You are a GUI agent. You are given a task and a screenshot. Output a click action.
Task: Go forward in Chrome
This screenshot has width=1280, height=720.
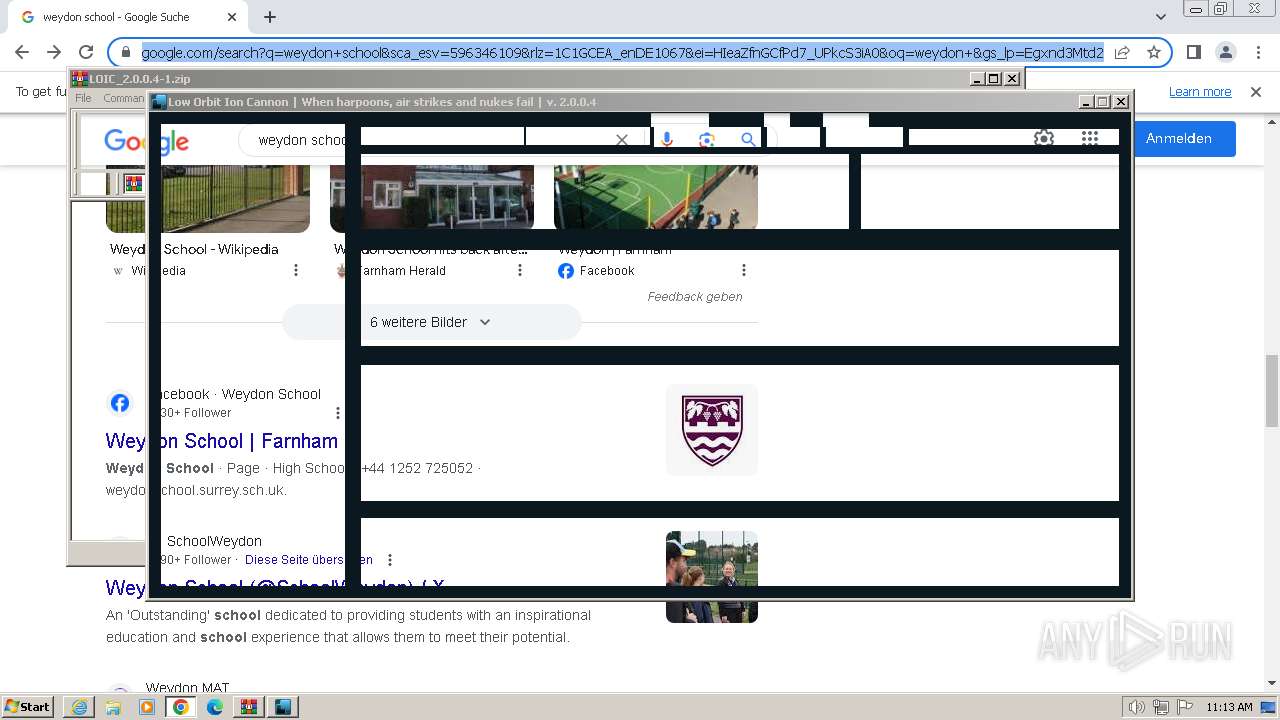pyautogui.click(x=54, y=52)
